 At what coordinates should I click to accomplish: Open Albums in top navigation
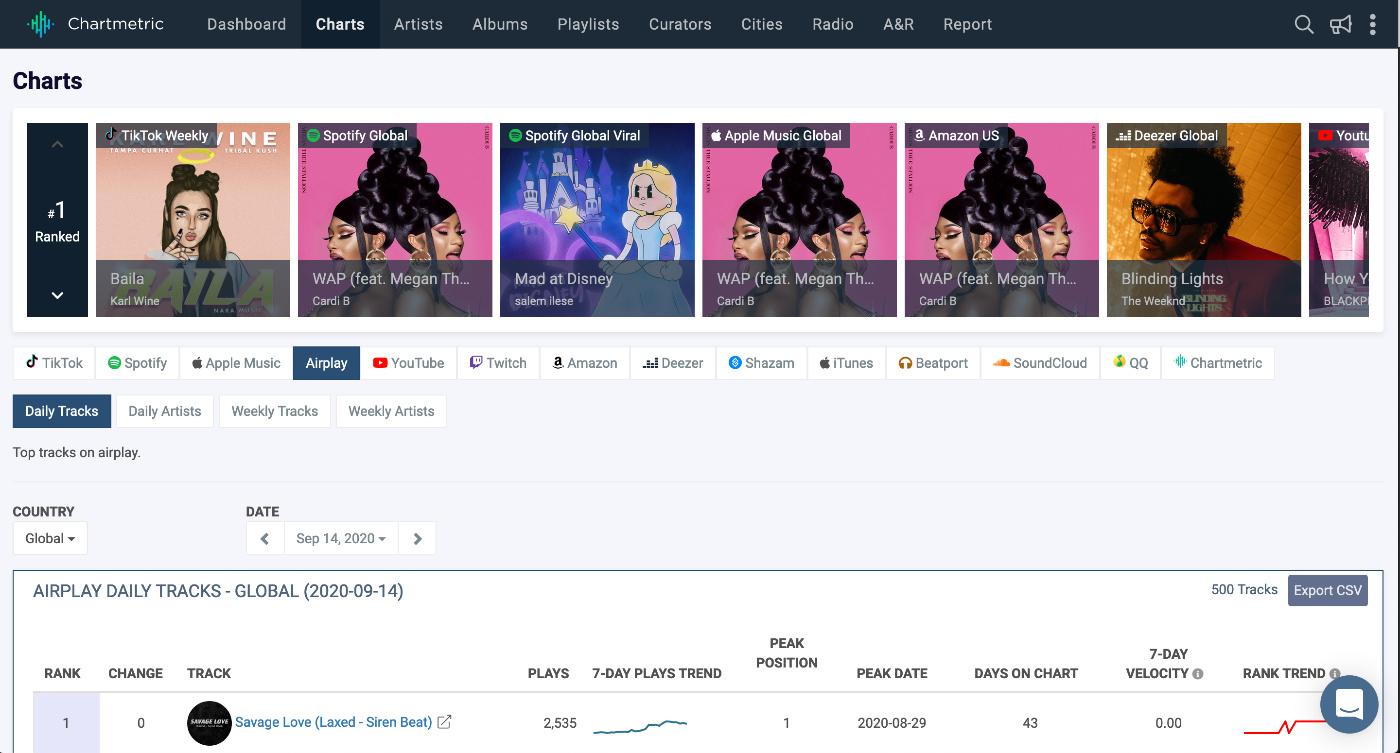[500, 24]
